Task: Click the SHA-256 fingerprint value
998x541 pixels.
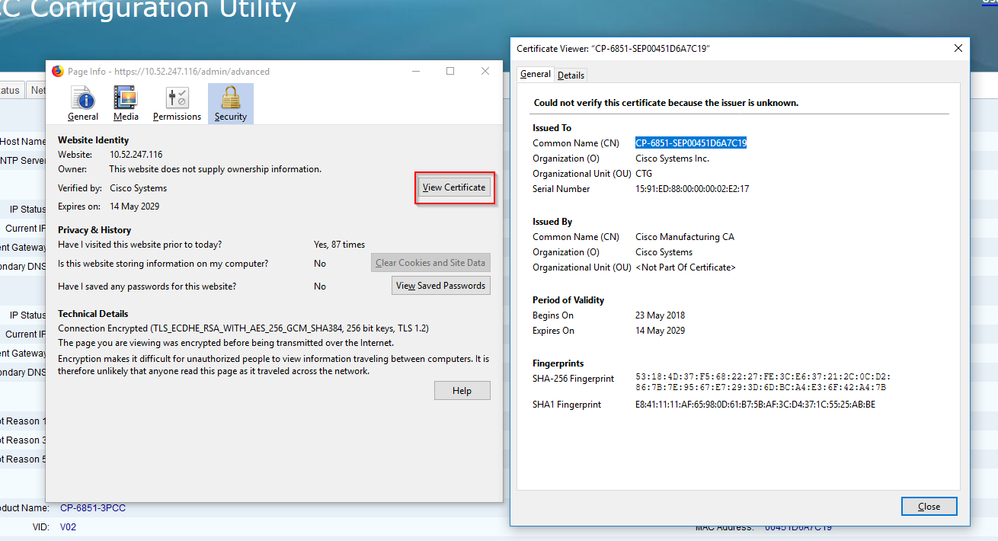Action: tap(763, 382)
